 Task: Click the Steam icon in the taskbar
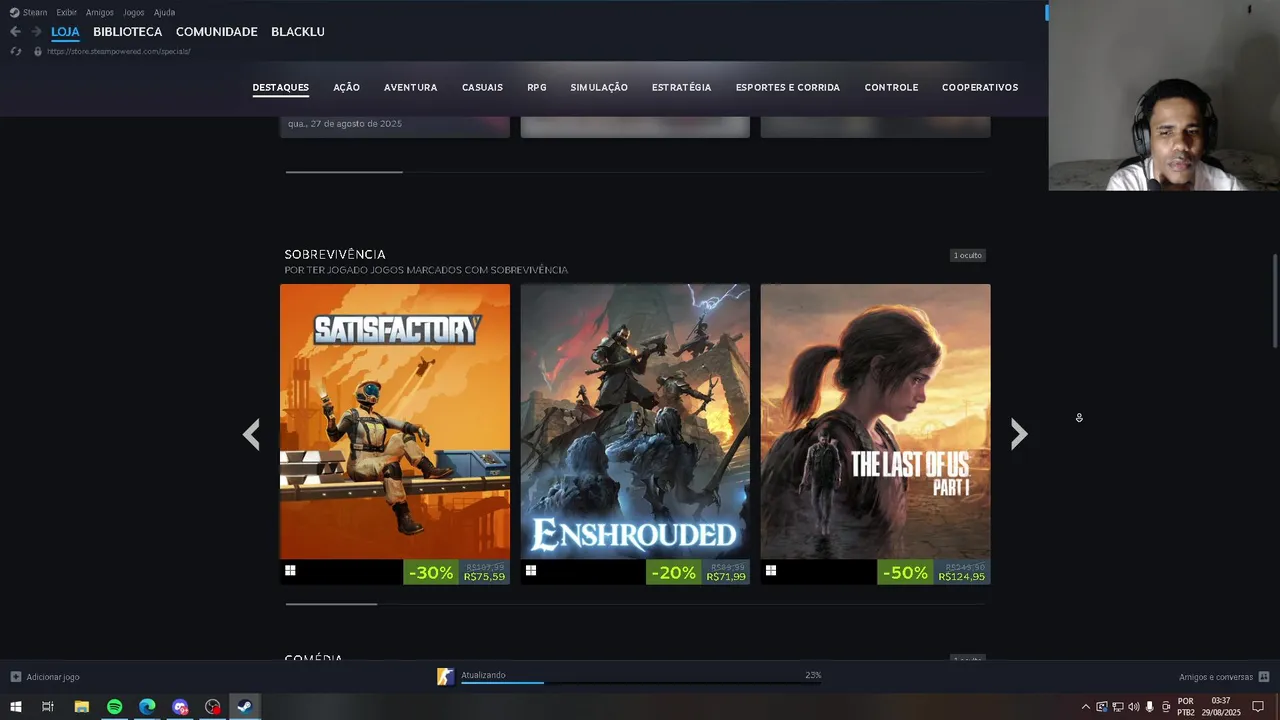pyautogui.click(x=244, y=707)
